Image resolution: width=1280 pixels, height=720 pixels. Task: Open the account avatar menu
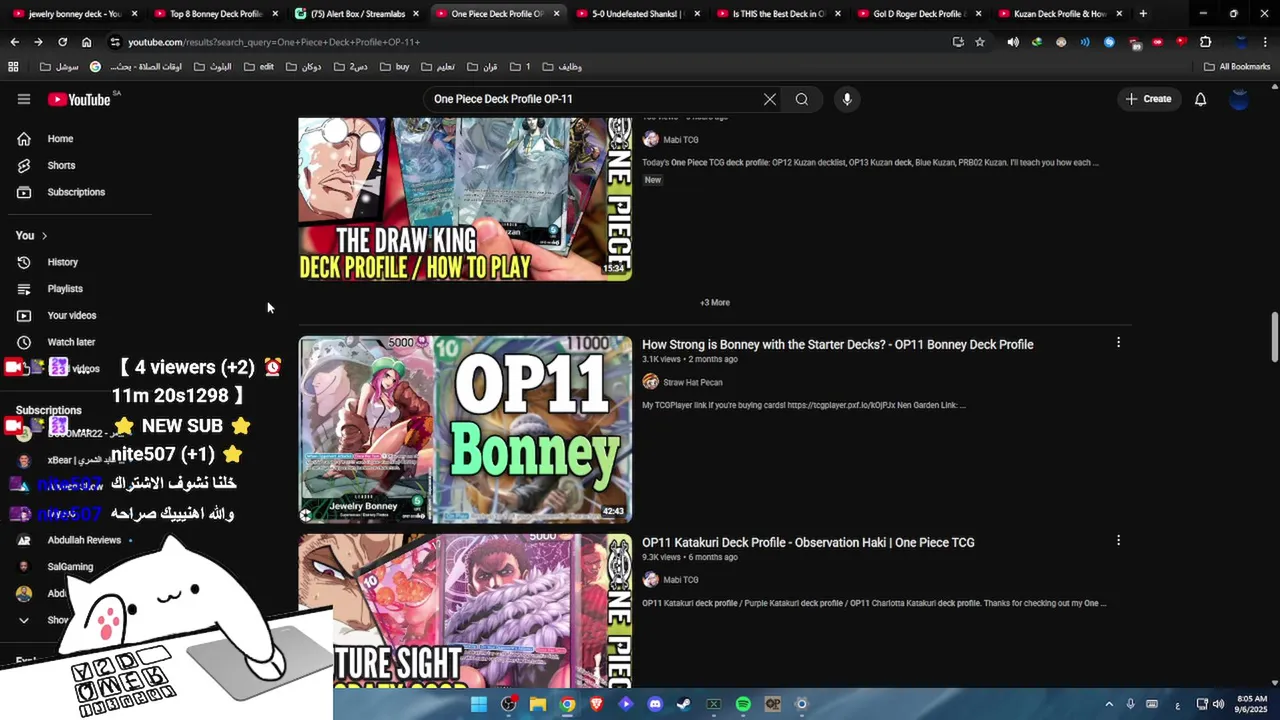(x=1239, y=99)
